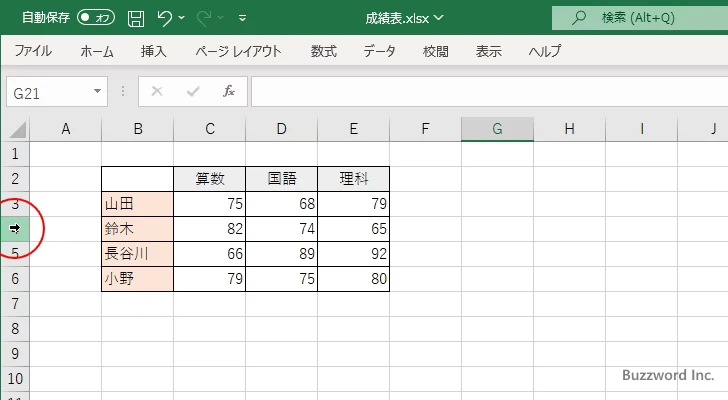Select column G header
The image size is (728, 400).
point(497,129)
